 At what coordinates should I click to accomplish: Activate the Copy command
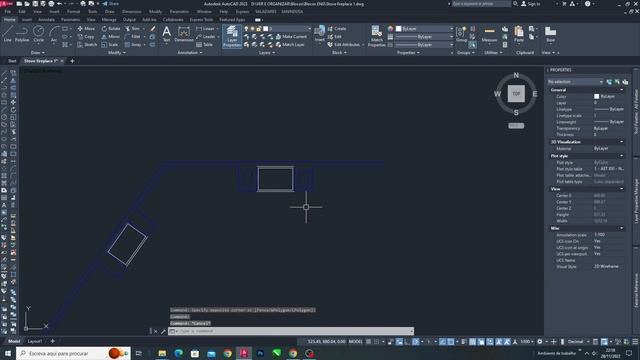[86, 36]
